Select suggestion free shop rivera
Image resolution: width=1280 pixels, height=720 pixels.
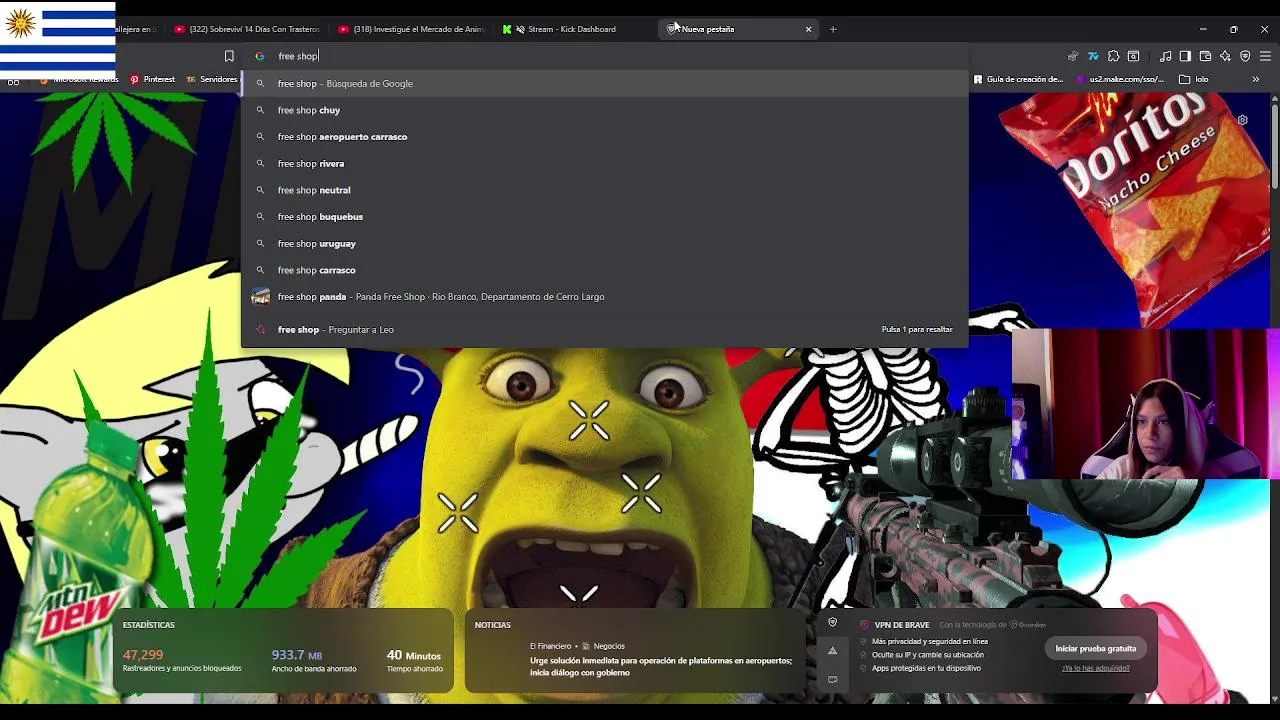(x=604, y=163)
